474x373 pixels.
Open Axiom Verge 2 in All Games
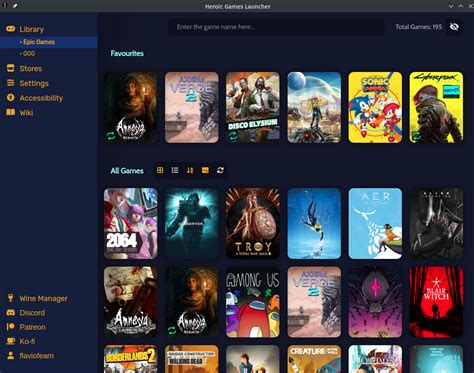pyautogui.click(x=314, y=302)
